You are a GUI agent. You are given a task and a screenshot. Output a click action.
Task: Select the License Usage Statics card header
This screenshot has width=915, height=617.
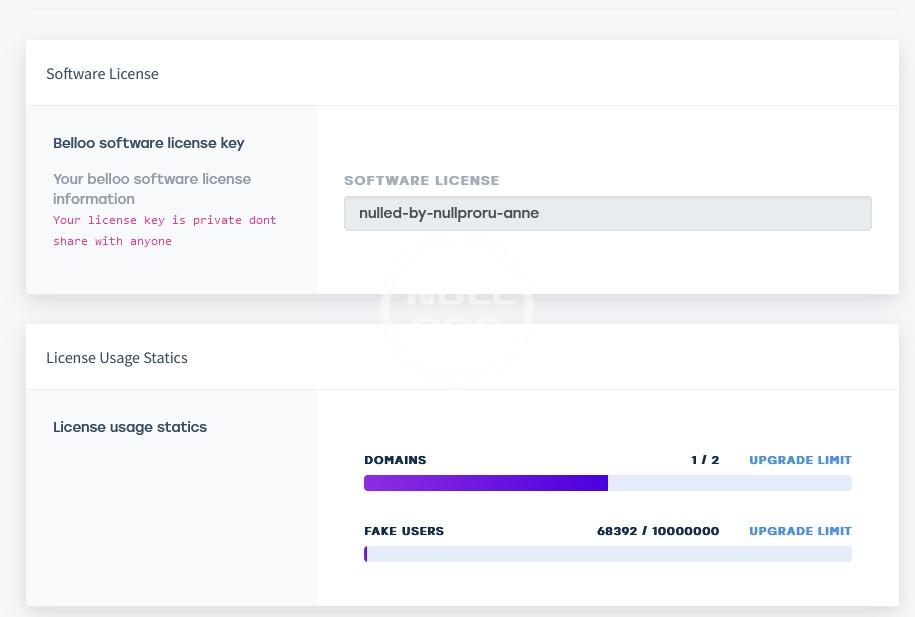117,357
